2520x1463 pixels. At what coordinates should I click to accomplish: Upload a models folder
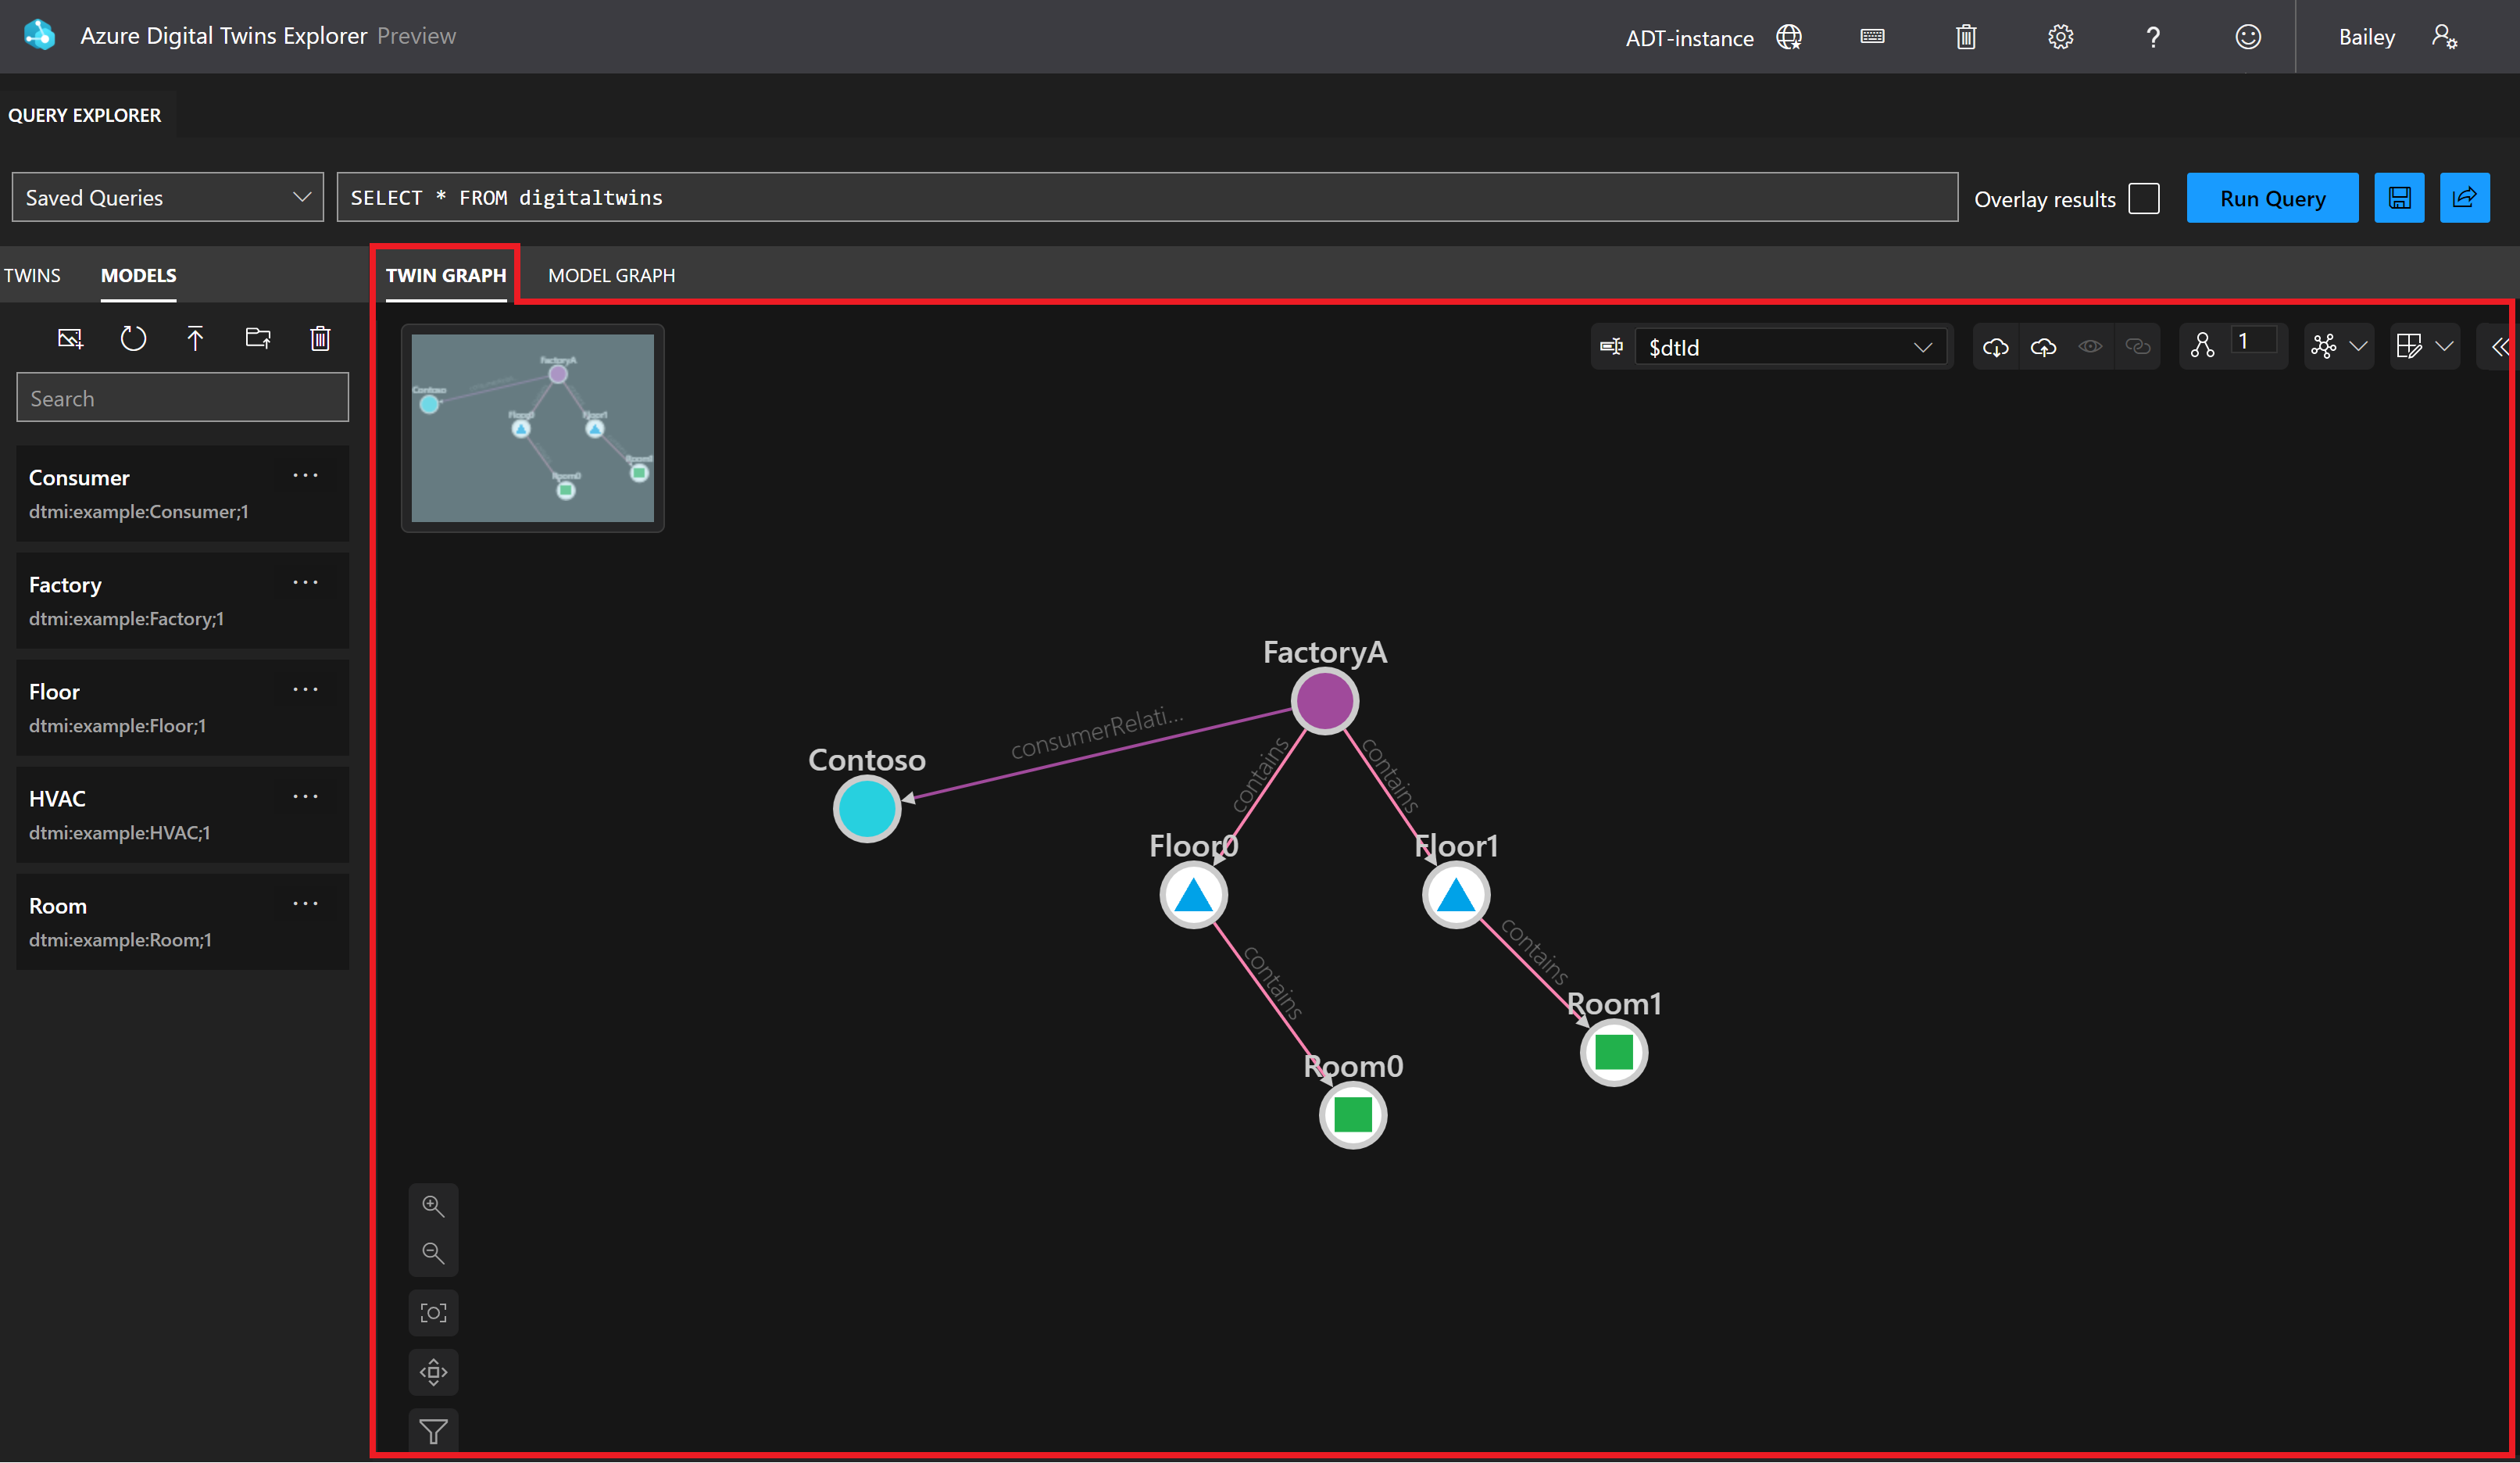257,338
